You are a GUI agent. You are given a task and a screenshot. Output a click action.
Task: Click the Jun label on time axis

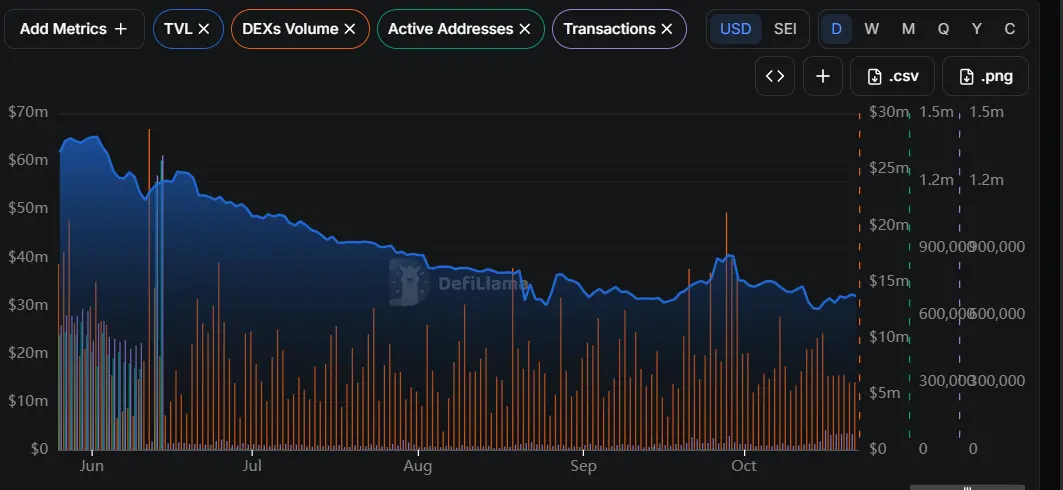click(92, 466)
